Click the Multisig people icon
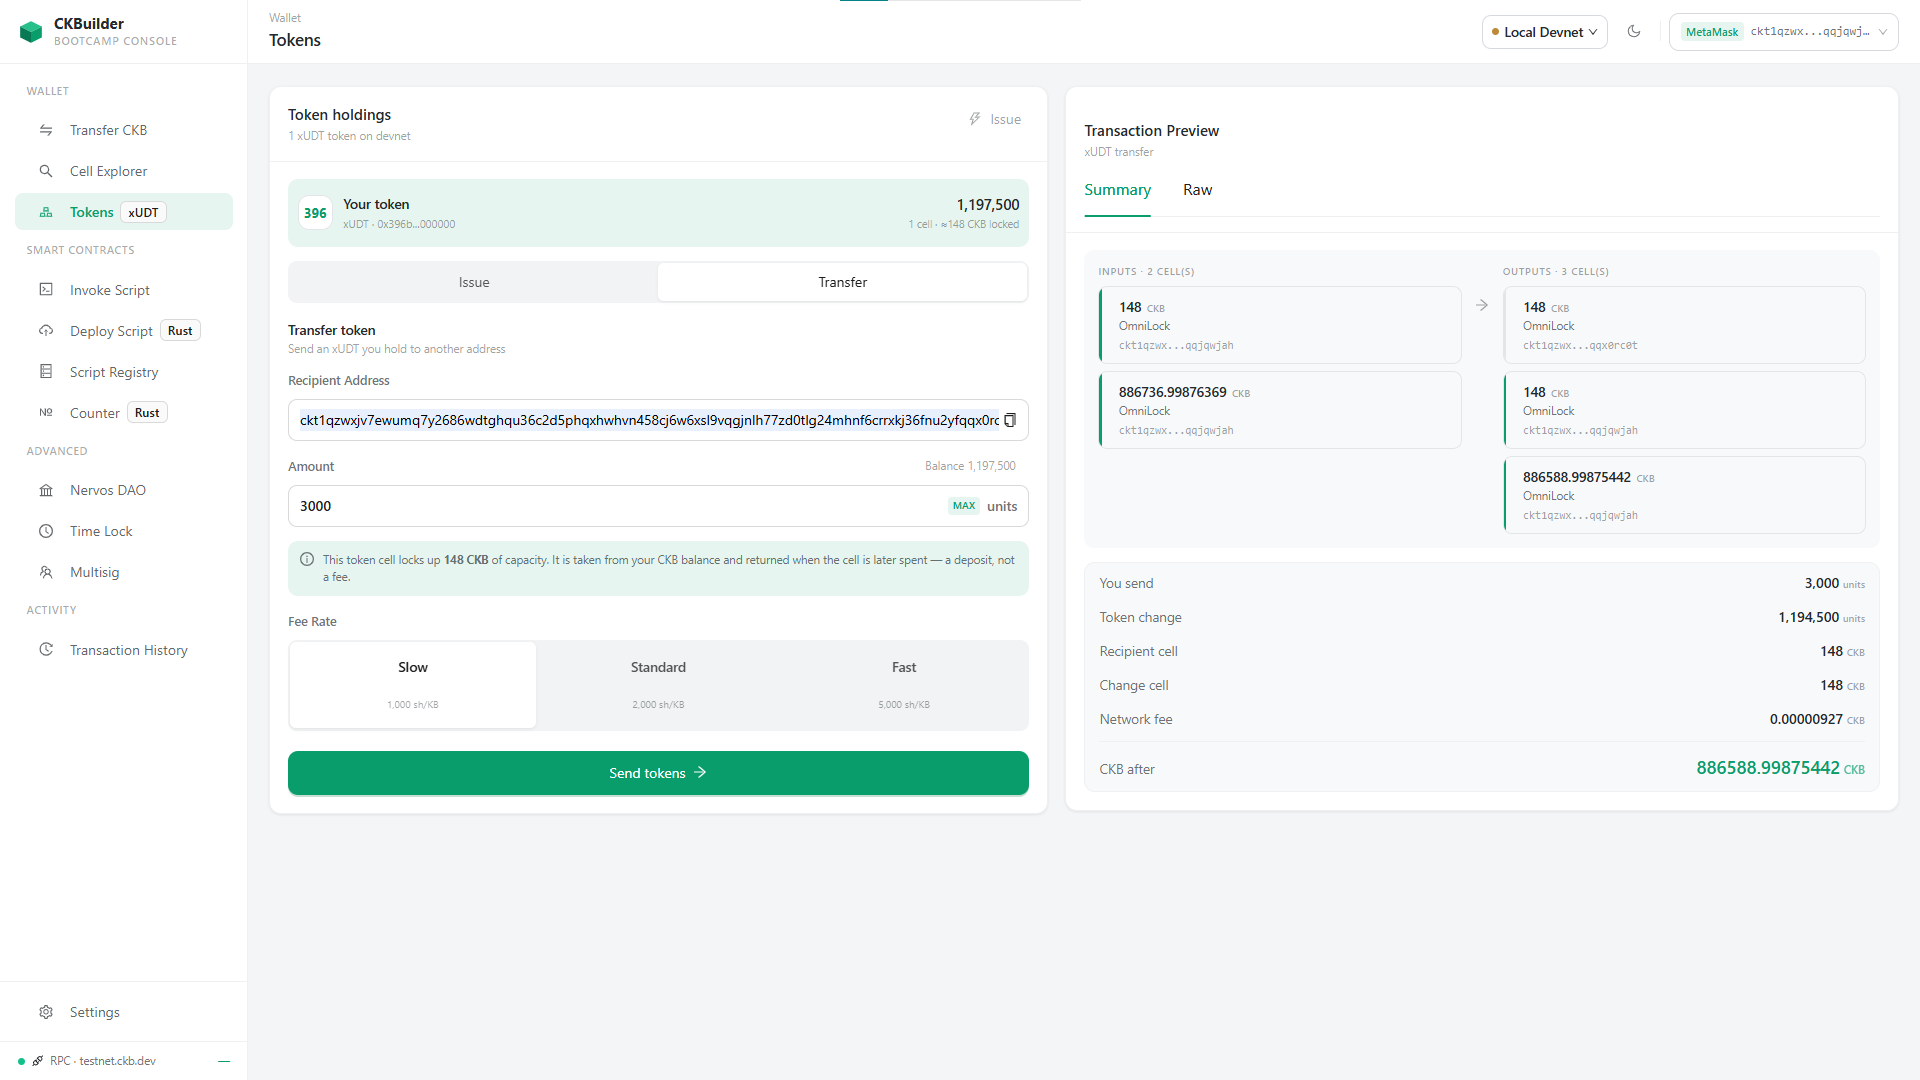This screenshot has width=1920, height=1080. 46,572
